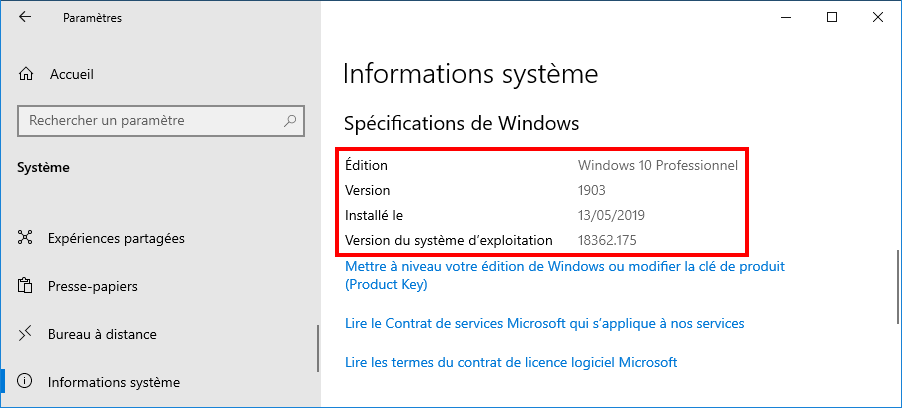902x408 pixels.
Task: Maximize the Paramètres window
Action: (832, 17)
